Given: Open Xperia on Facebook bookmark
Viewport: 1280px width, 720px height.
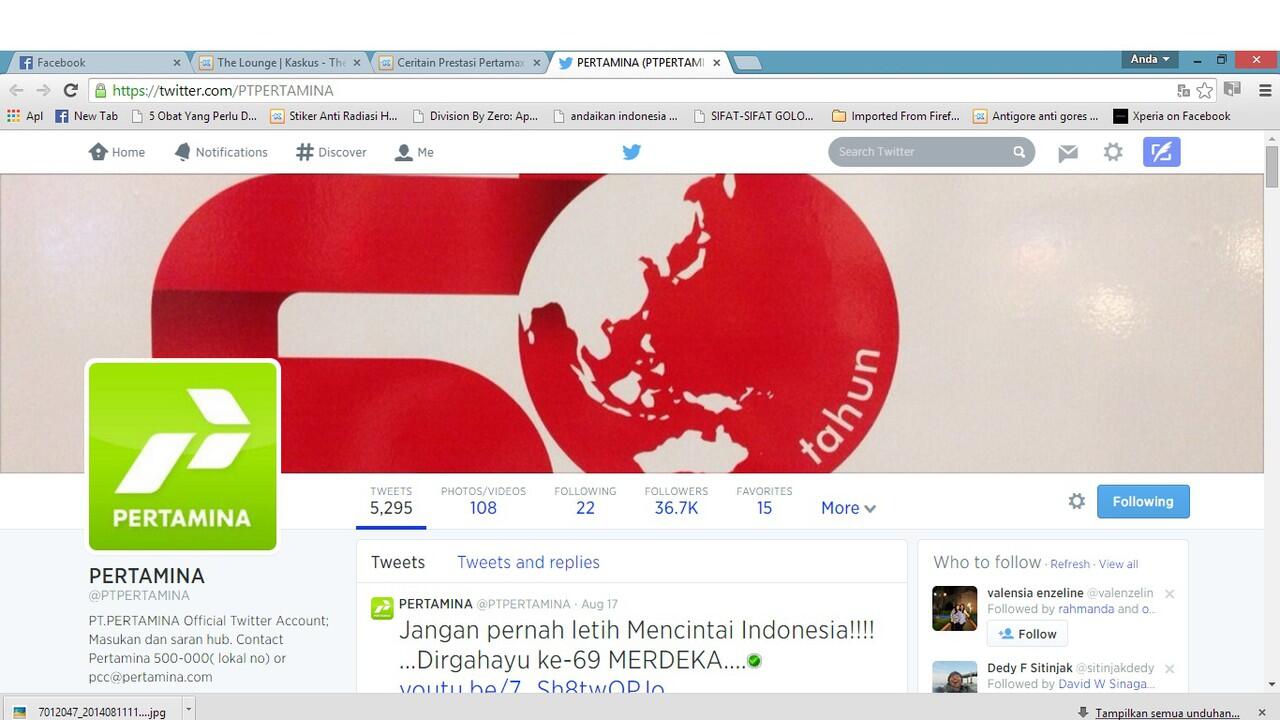Looking at the screenshot, I should [x=1172, y=116].
